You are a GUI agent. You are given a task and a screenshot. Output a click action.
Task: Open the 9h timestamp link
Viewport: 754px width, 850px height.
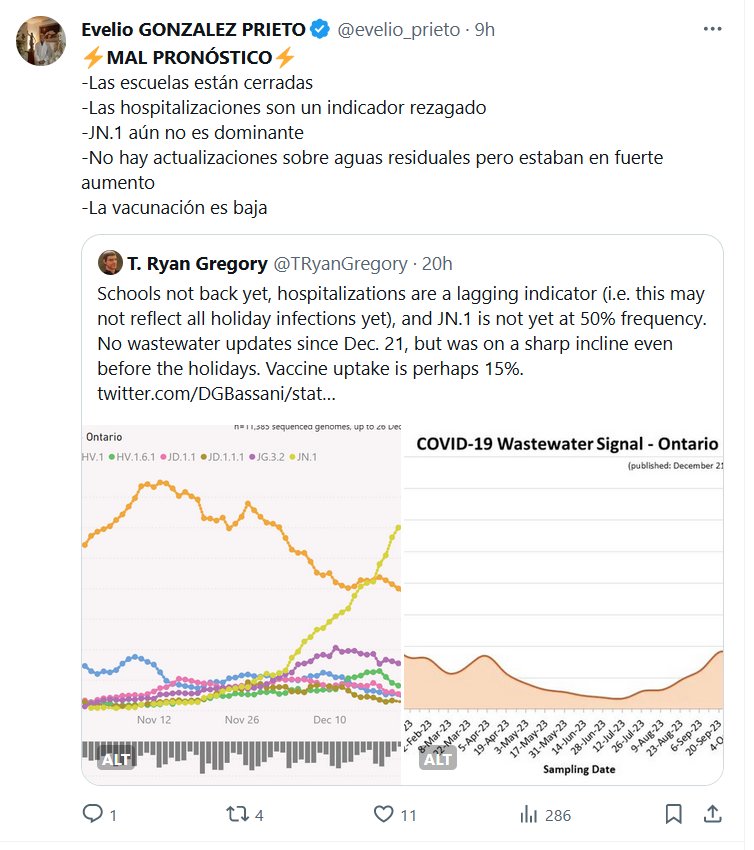click(x=485, y=30)
